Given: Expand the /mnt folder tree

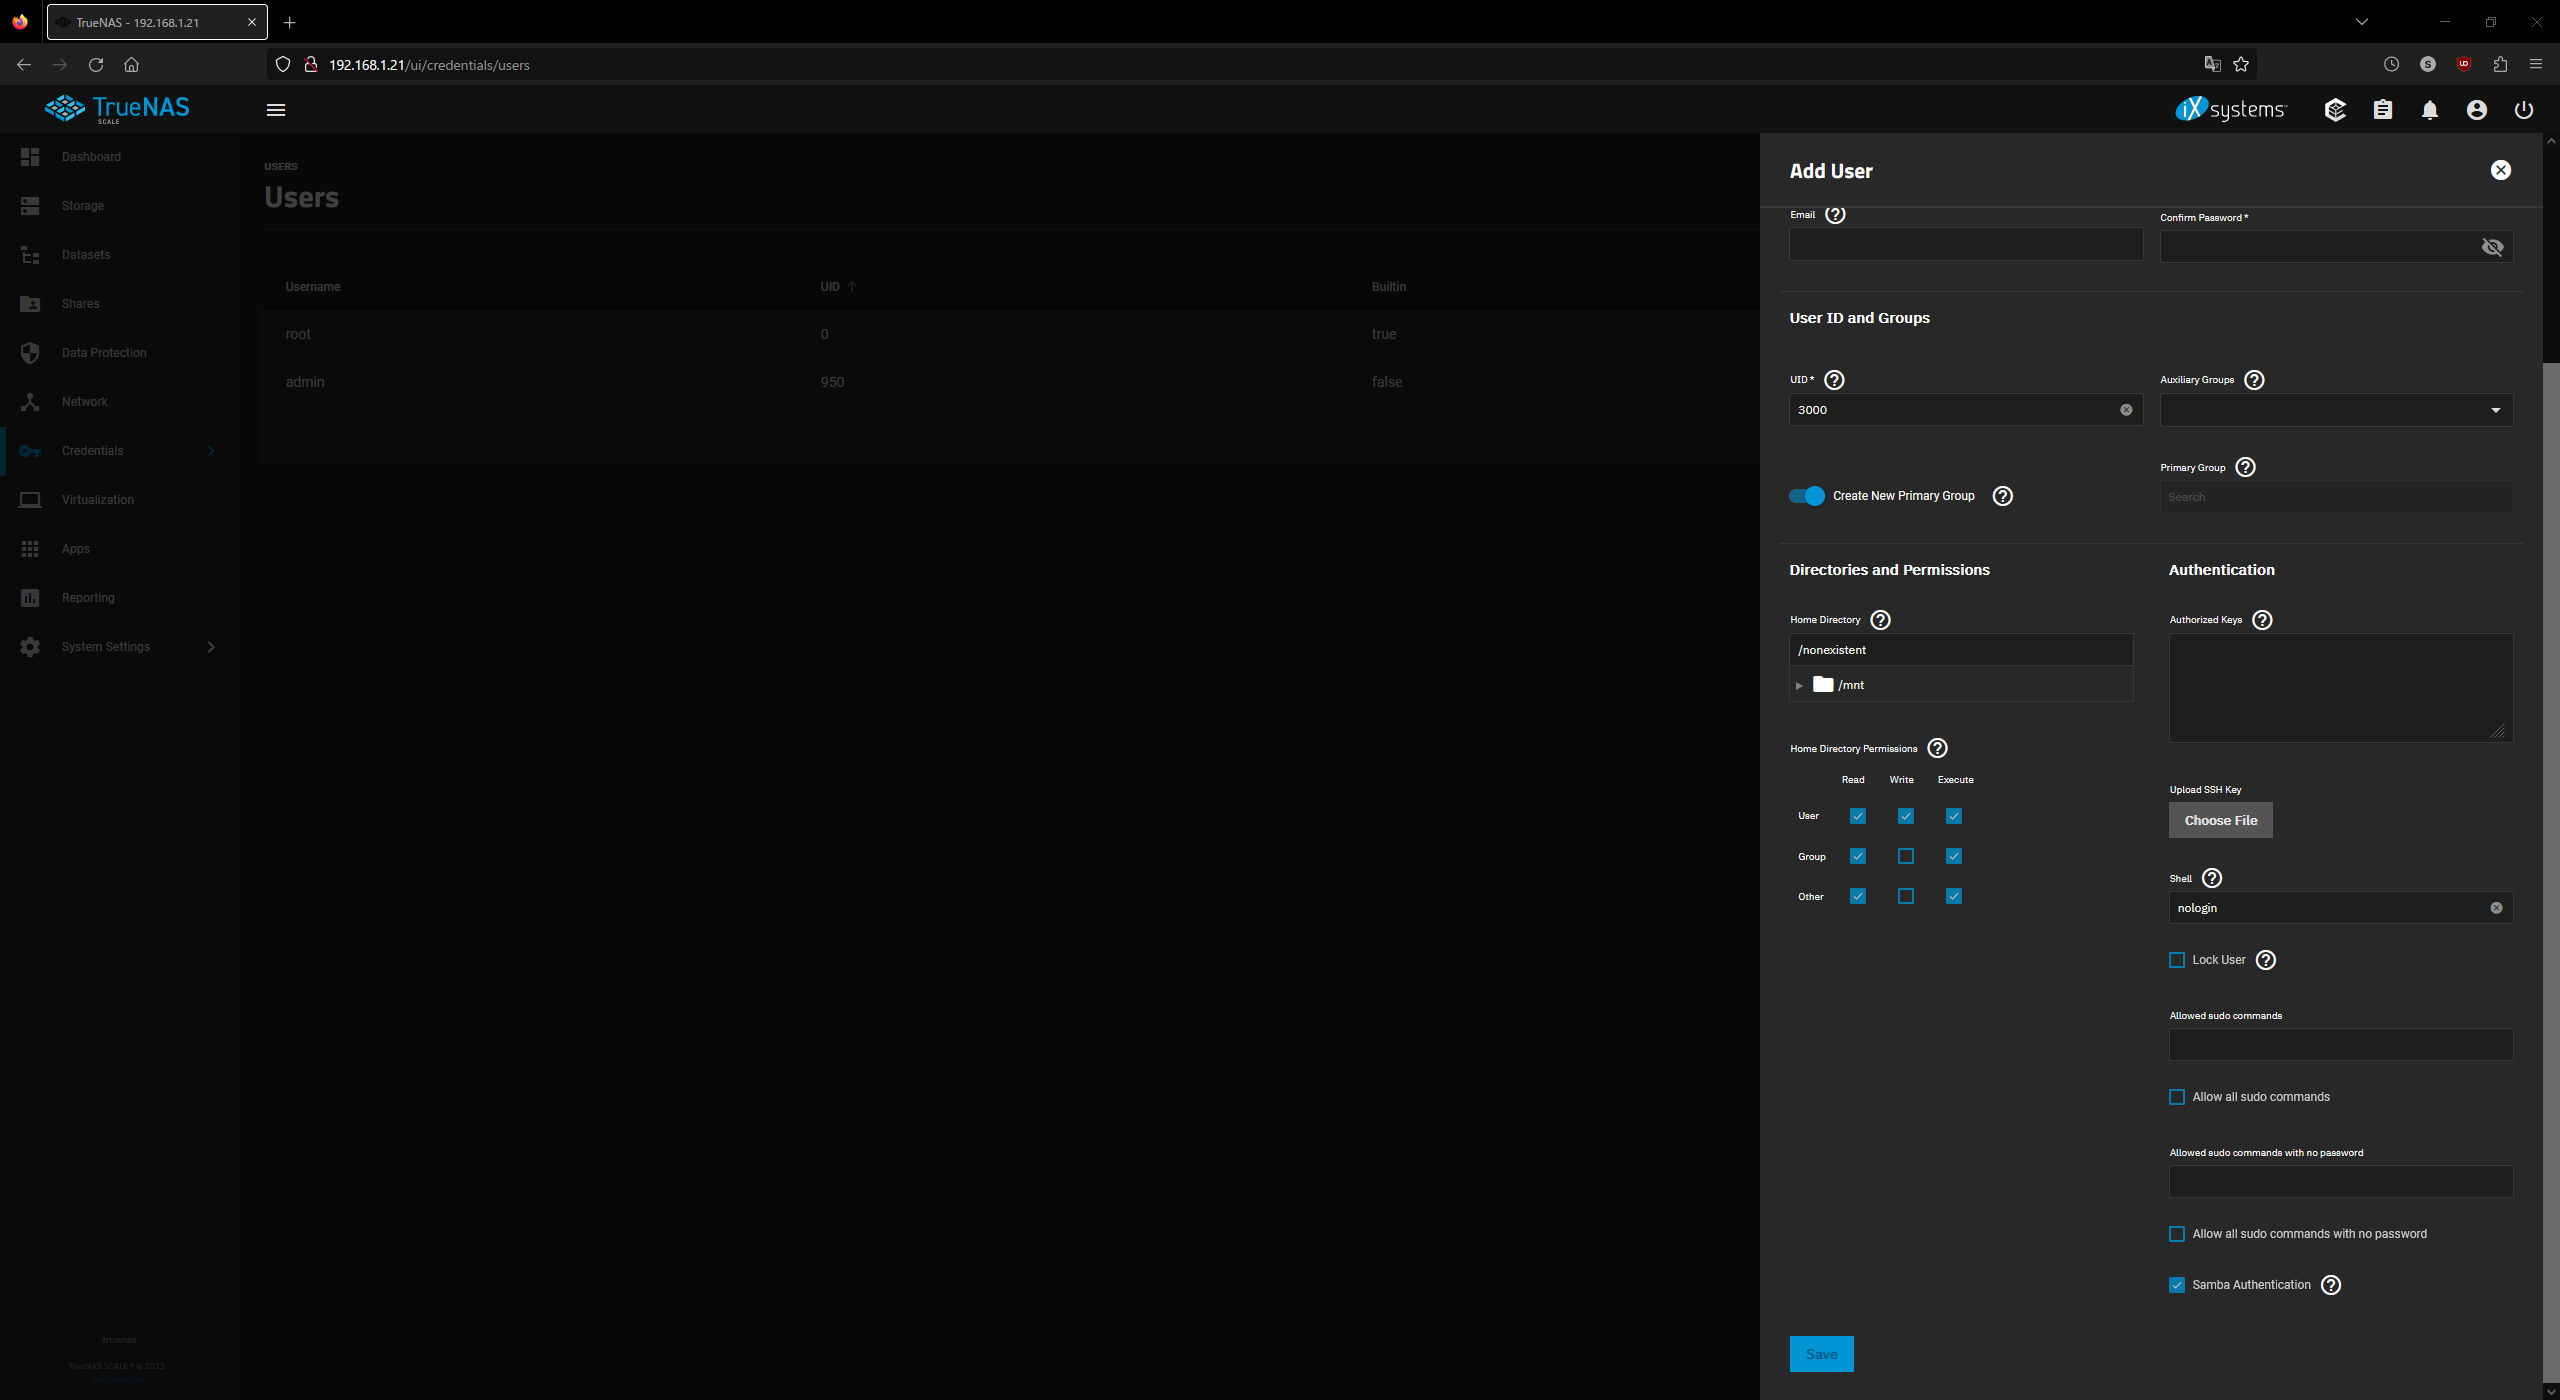Looking at the screenshot, I should pos(1800,684).
